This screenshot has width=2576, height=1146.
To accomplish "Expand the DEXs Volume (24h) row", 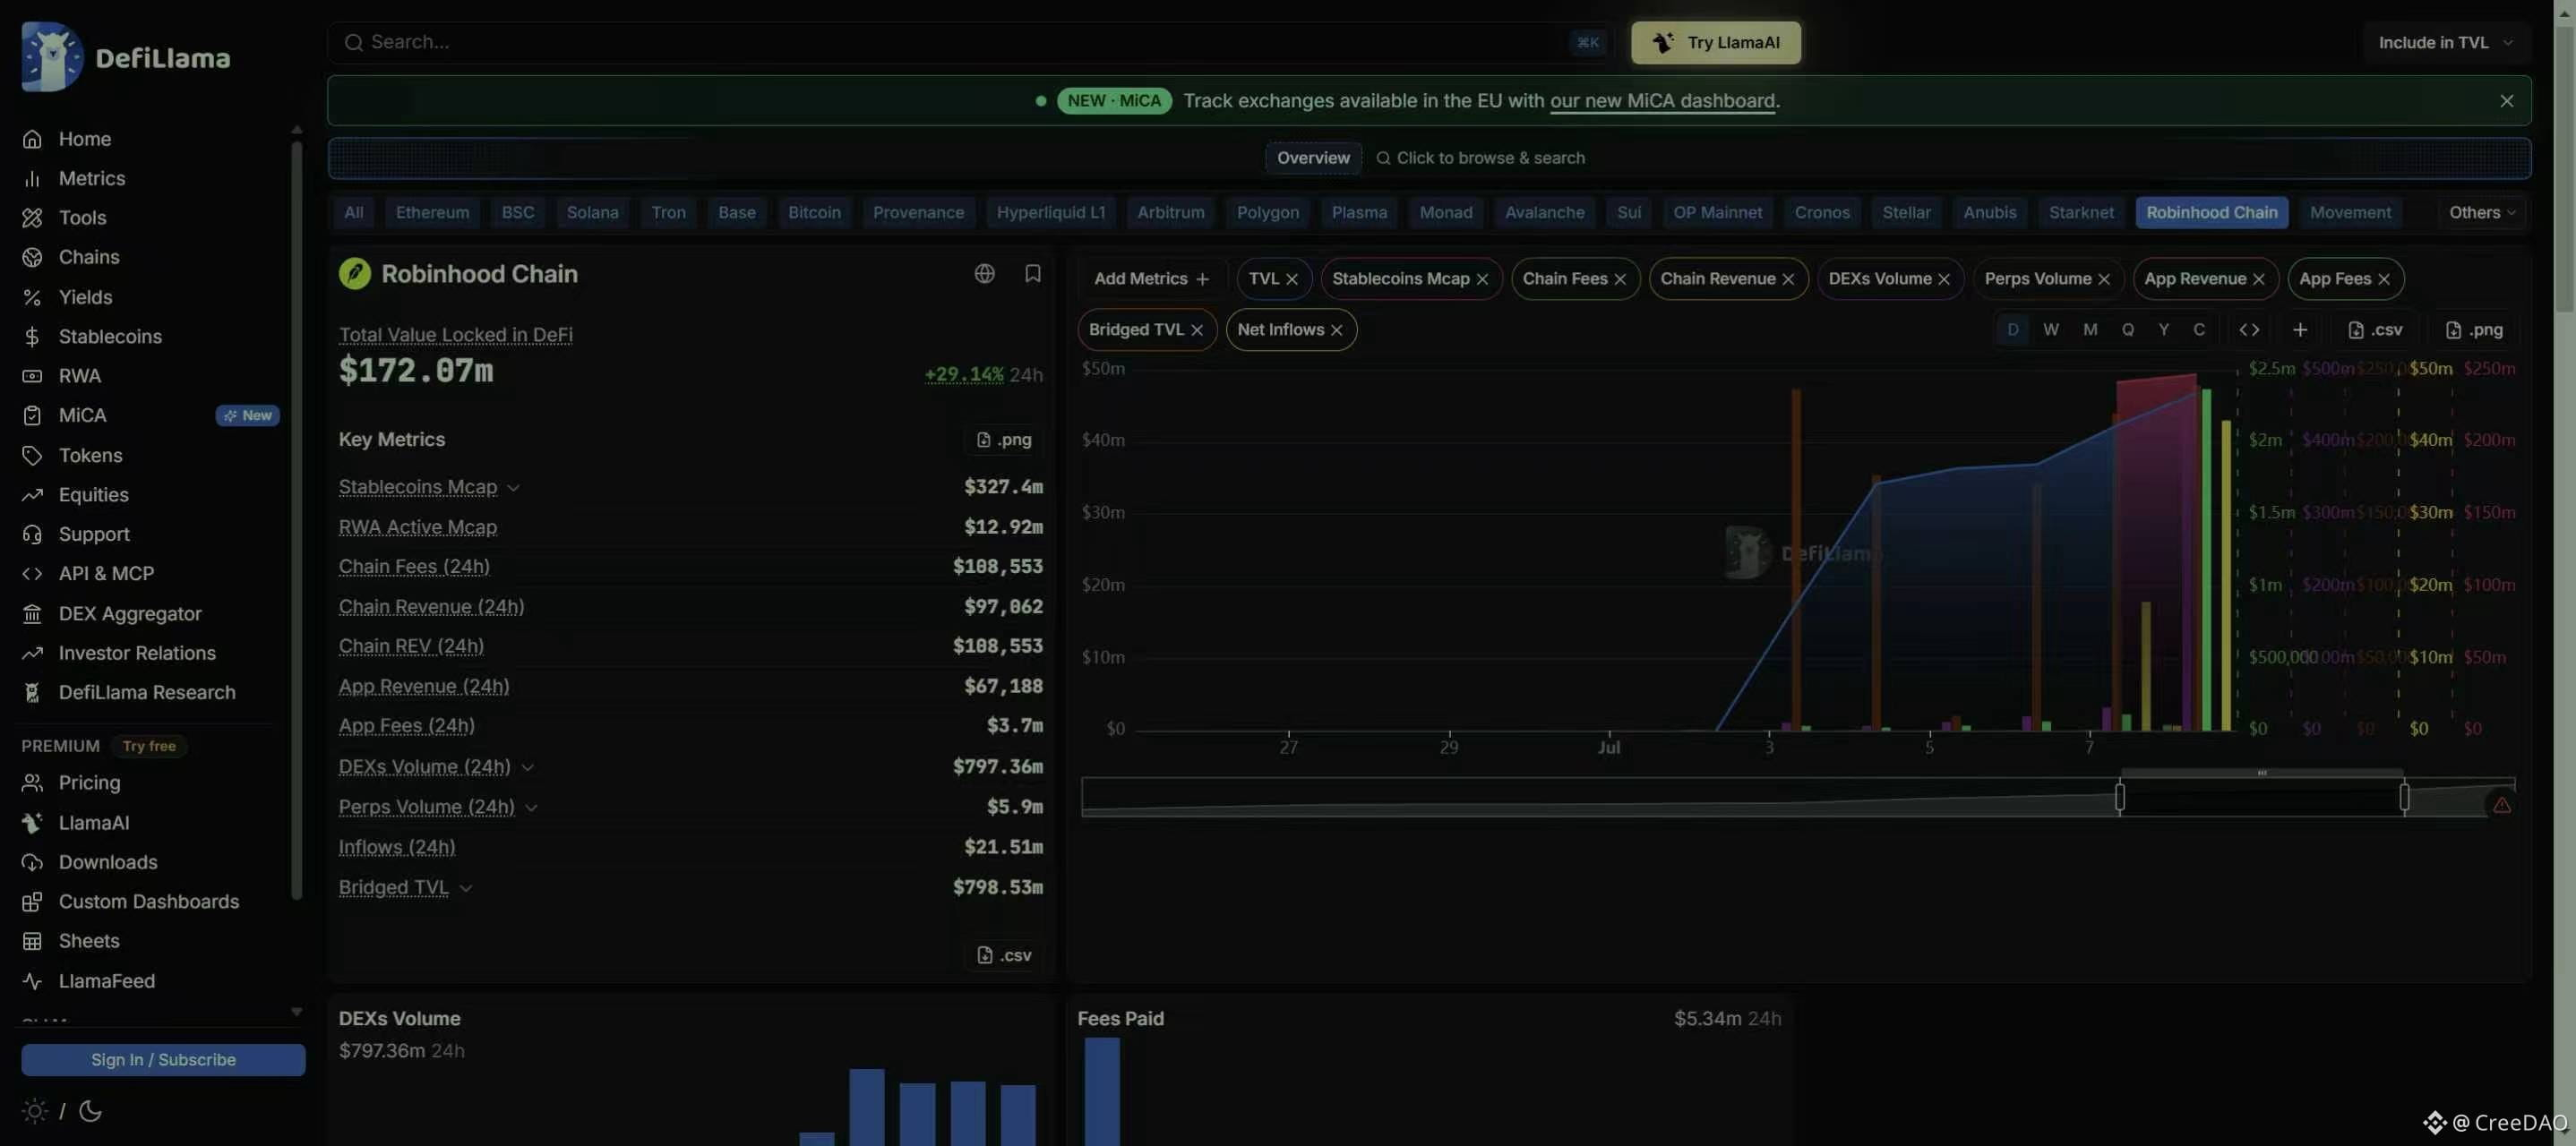I will (527, 767).
